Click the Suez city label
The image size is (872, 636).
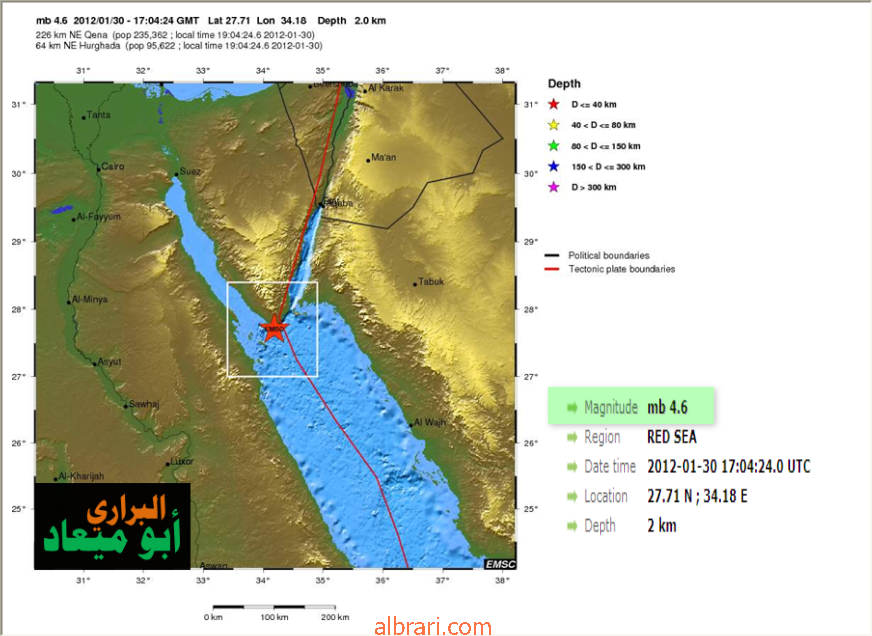(190, 171)
